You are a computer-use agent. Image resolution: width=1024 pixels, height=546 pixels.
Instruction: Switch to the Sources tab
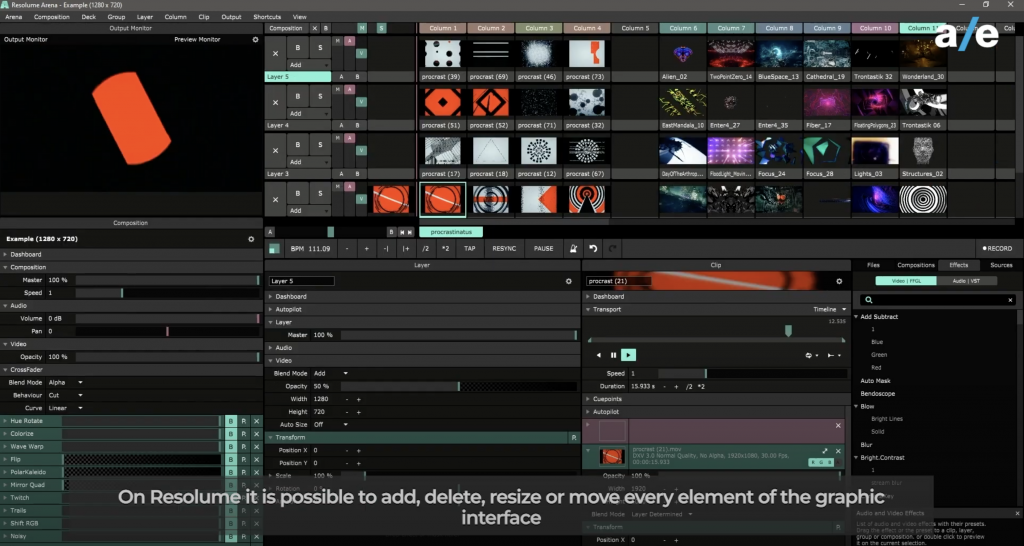tap(1000, 265)
